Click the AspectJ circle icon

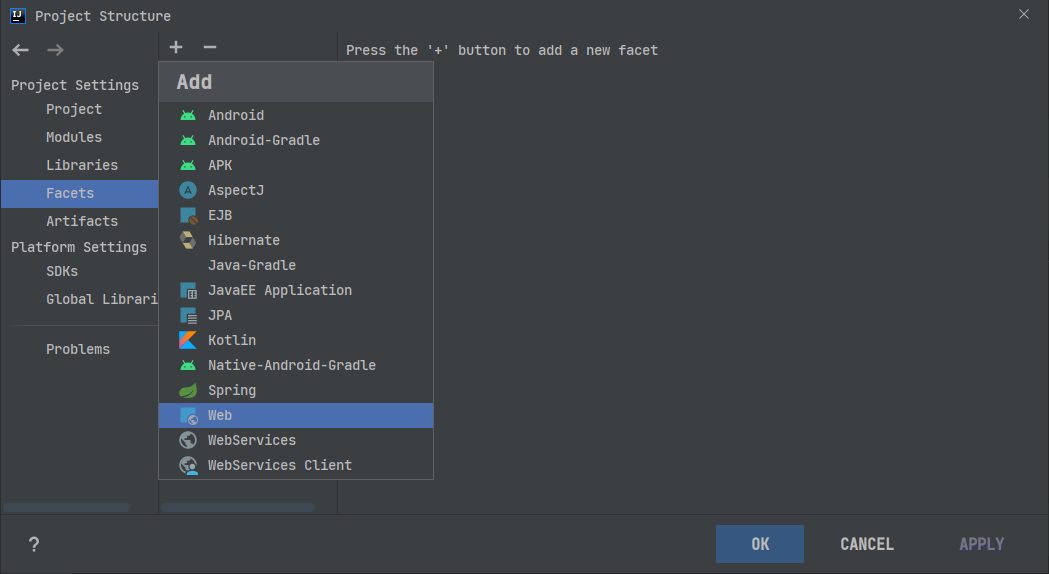coord(188,190)
